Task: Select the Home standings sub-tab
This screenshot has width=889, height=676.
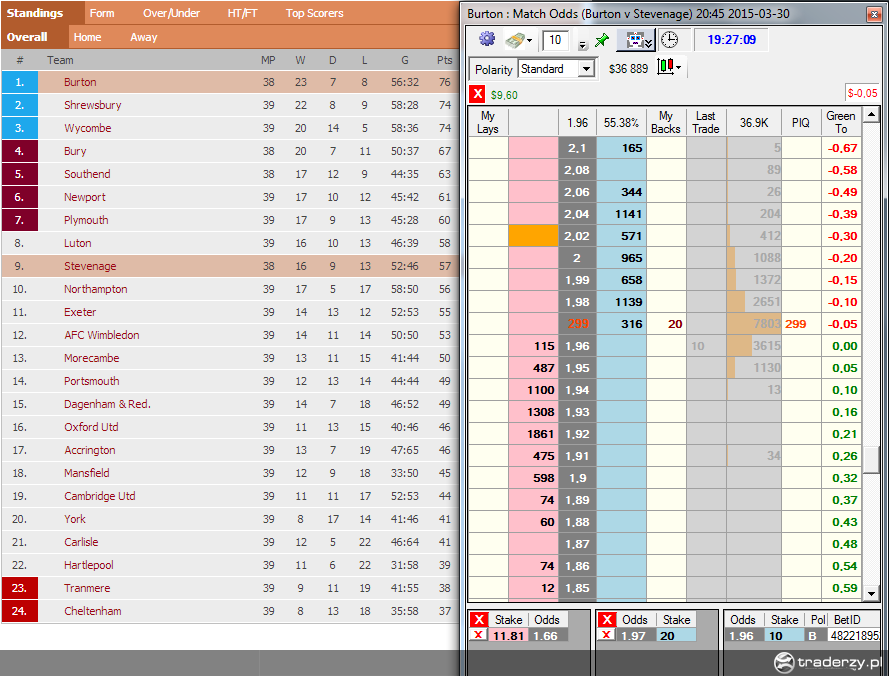Action: pyautogui.click(x=87, y=37)
